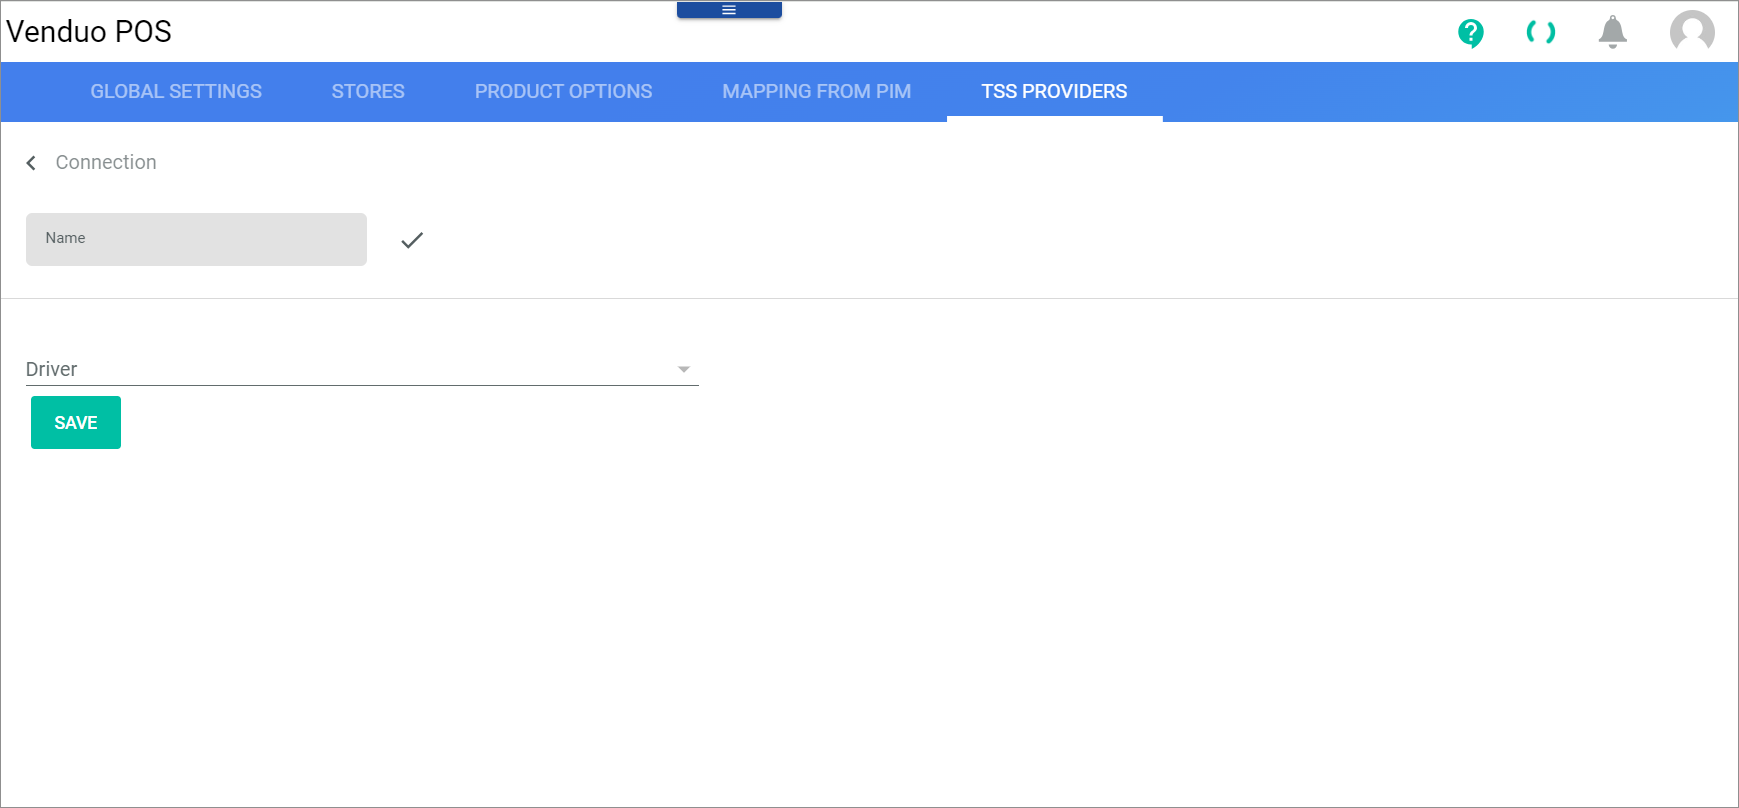Open the help question mark icon
This screenshot has width=1739, height=808.
coord(1470,33)
